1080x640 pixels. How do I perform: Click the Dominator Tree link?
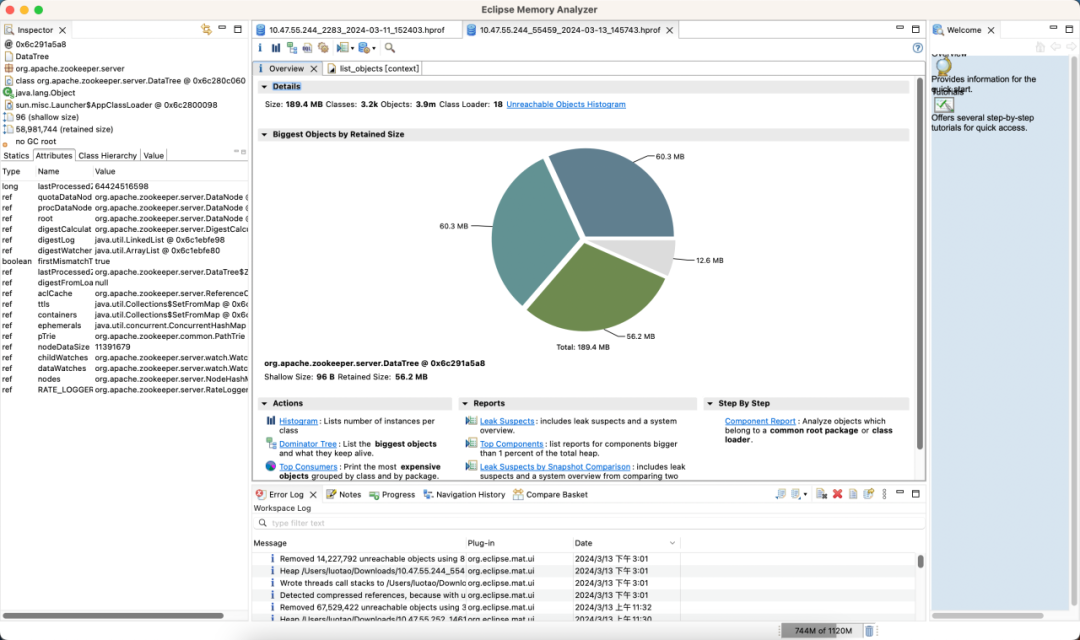click(308, 444)
